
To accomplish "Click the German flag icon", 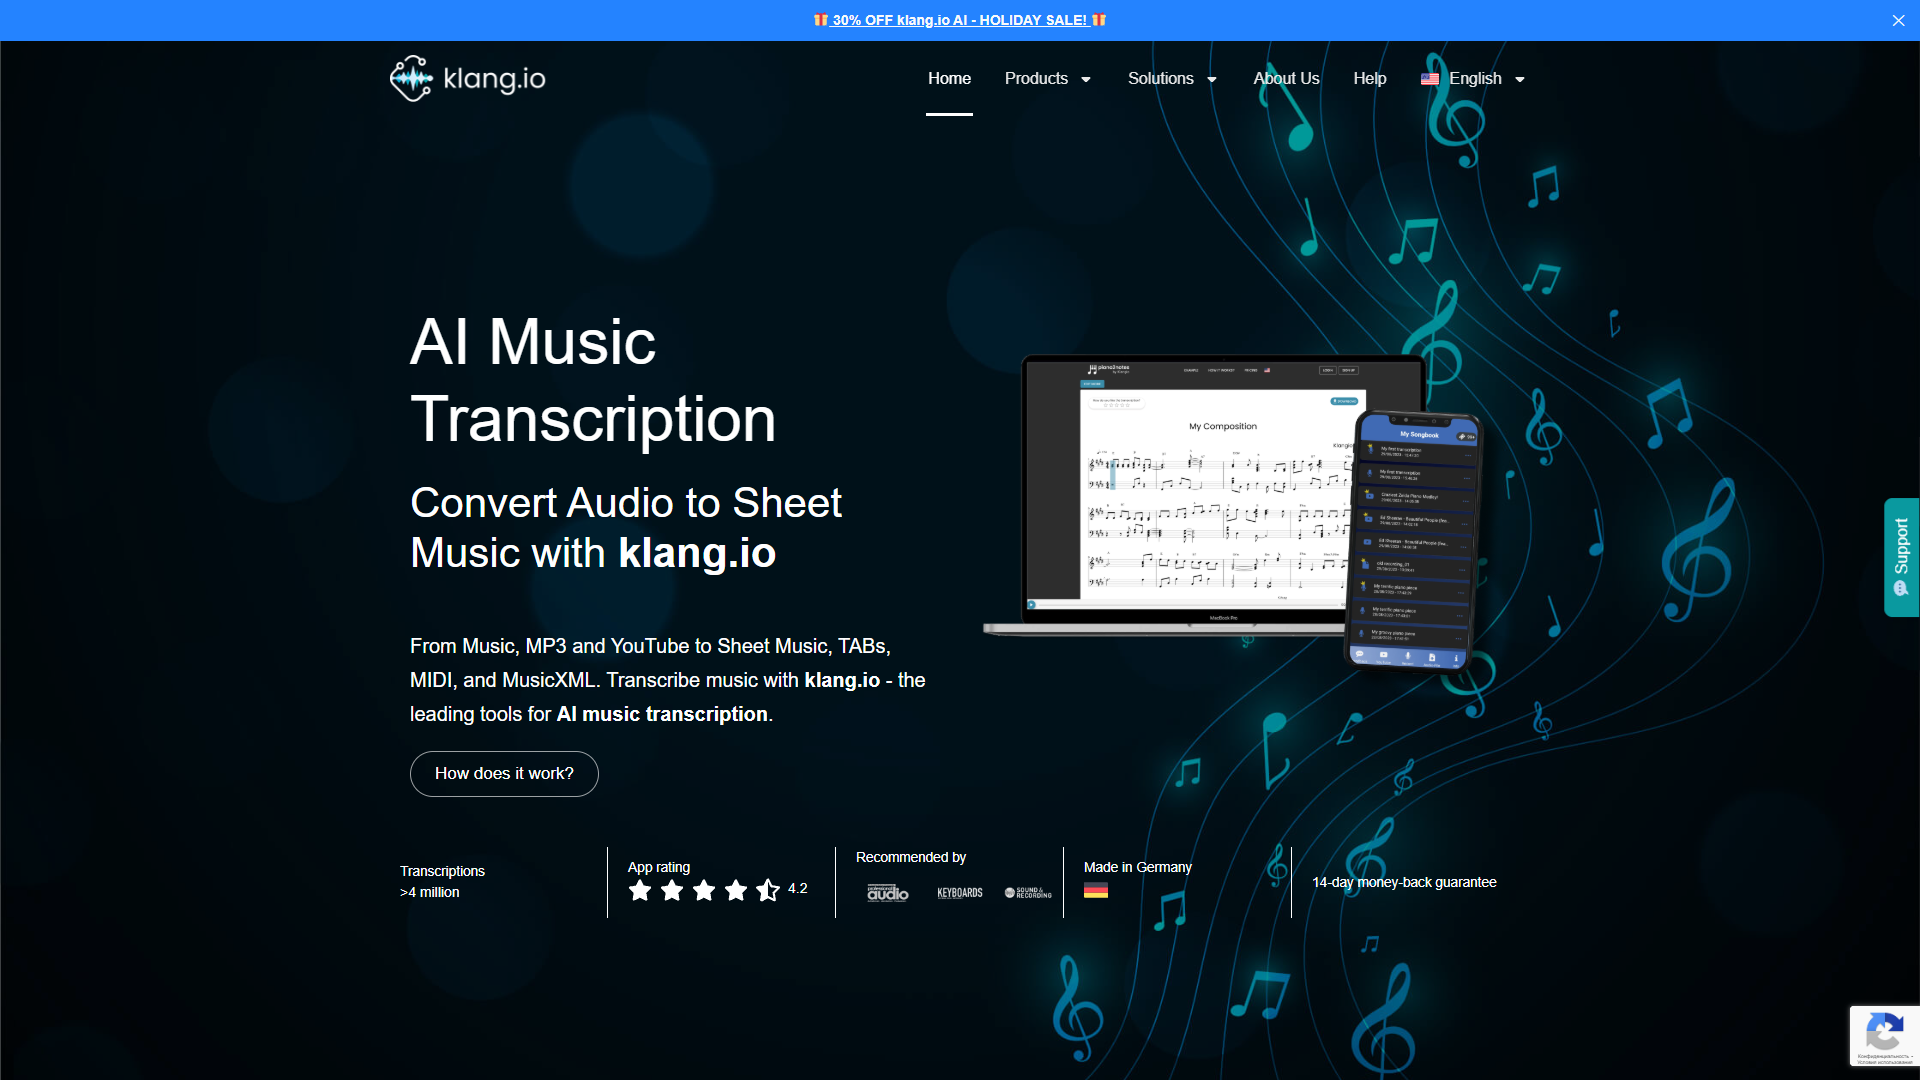I will pyautogui.click(x=1096, y=890).
